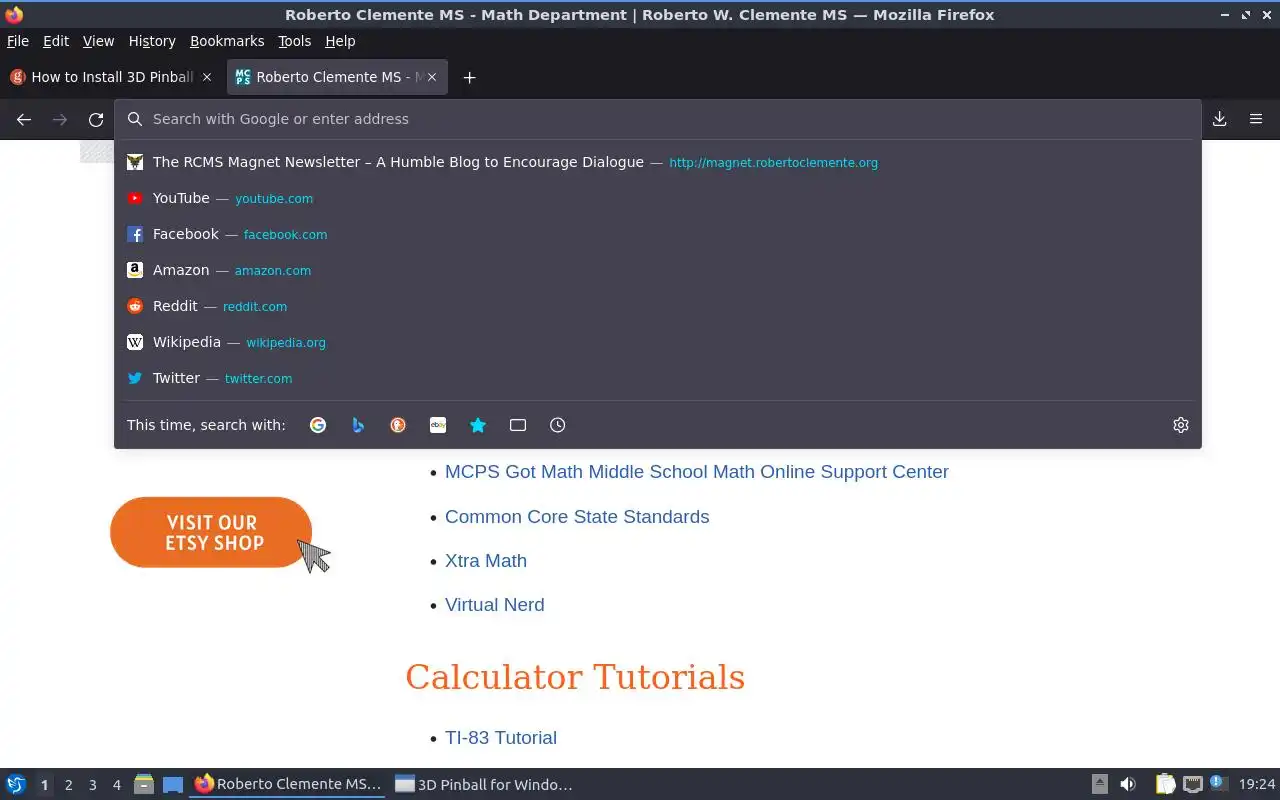Click the address bar search field
The image size is (1280, 800).
point(658,119)
